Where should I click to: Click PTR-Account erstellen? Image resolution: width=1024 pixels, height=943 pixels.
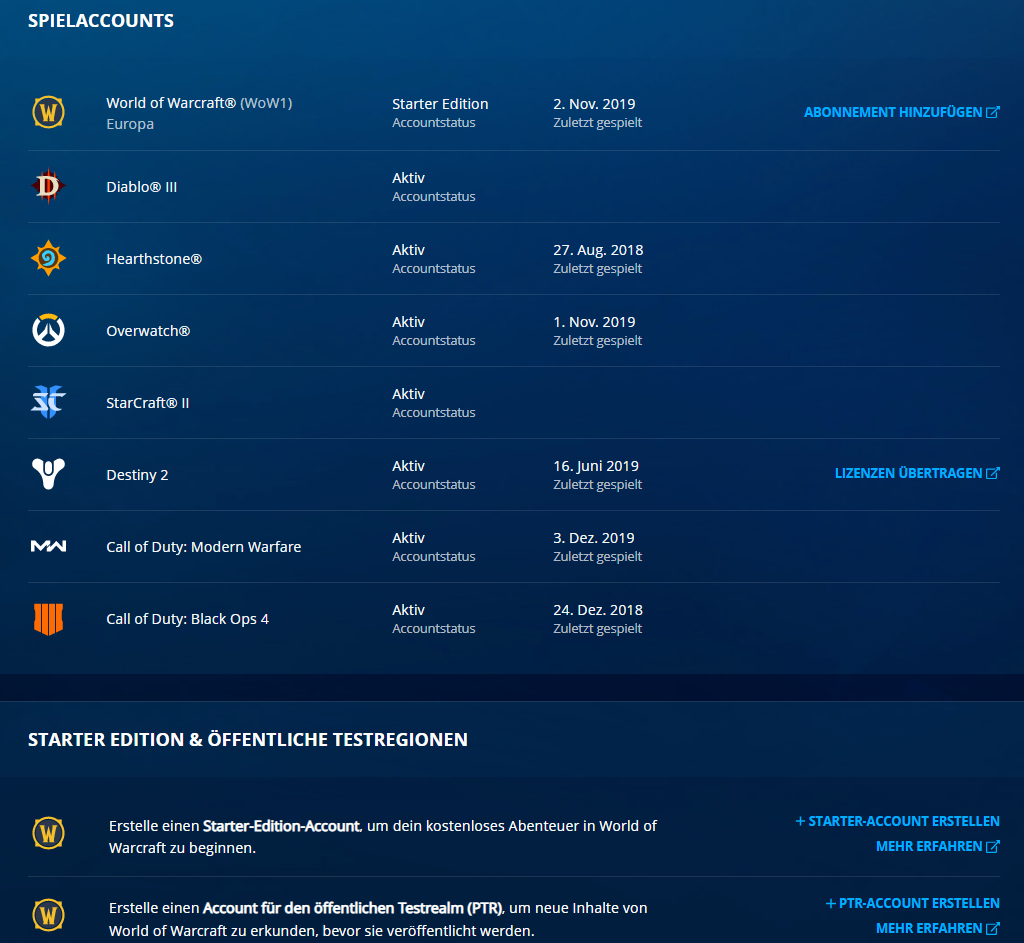point(912,903)
